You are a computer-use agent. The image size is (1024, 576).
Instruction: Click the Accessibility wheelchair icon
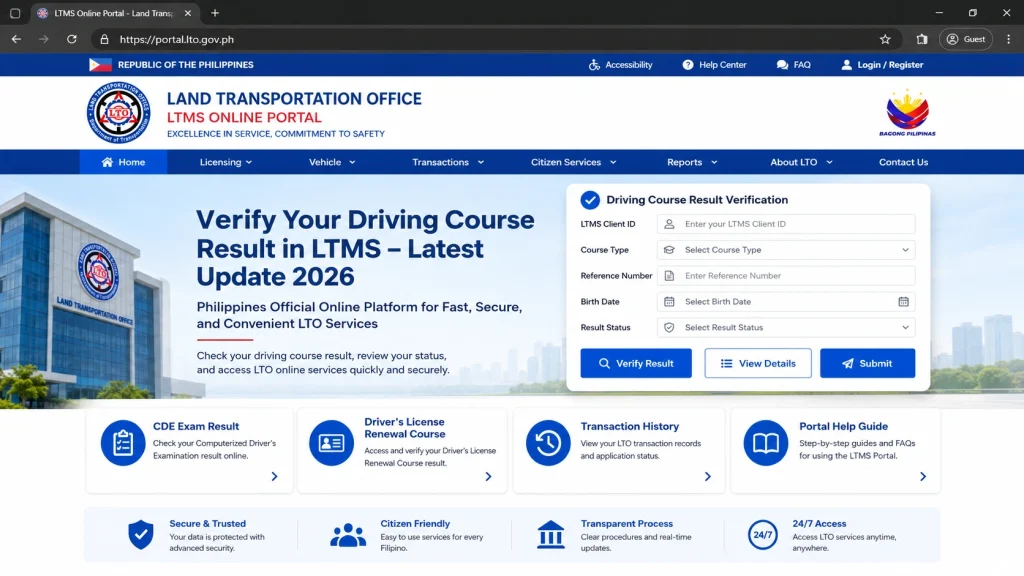click(594, 65)
